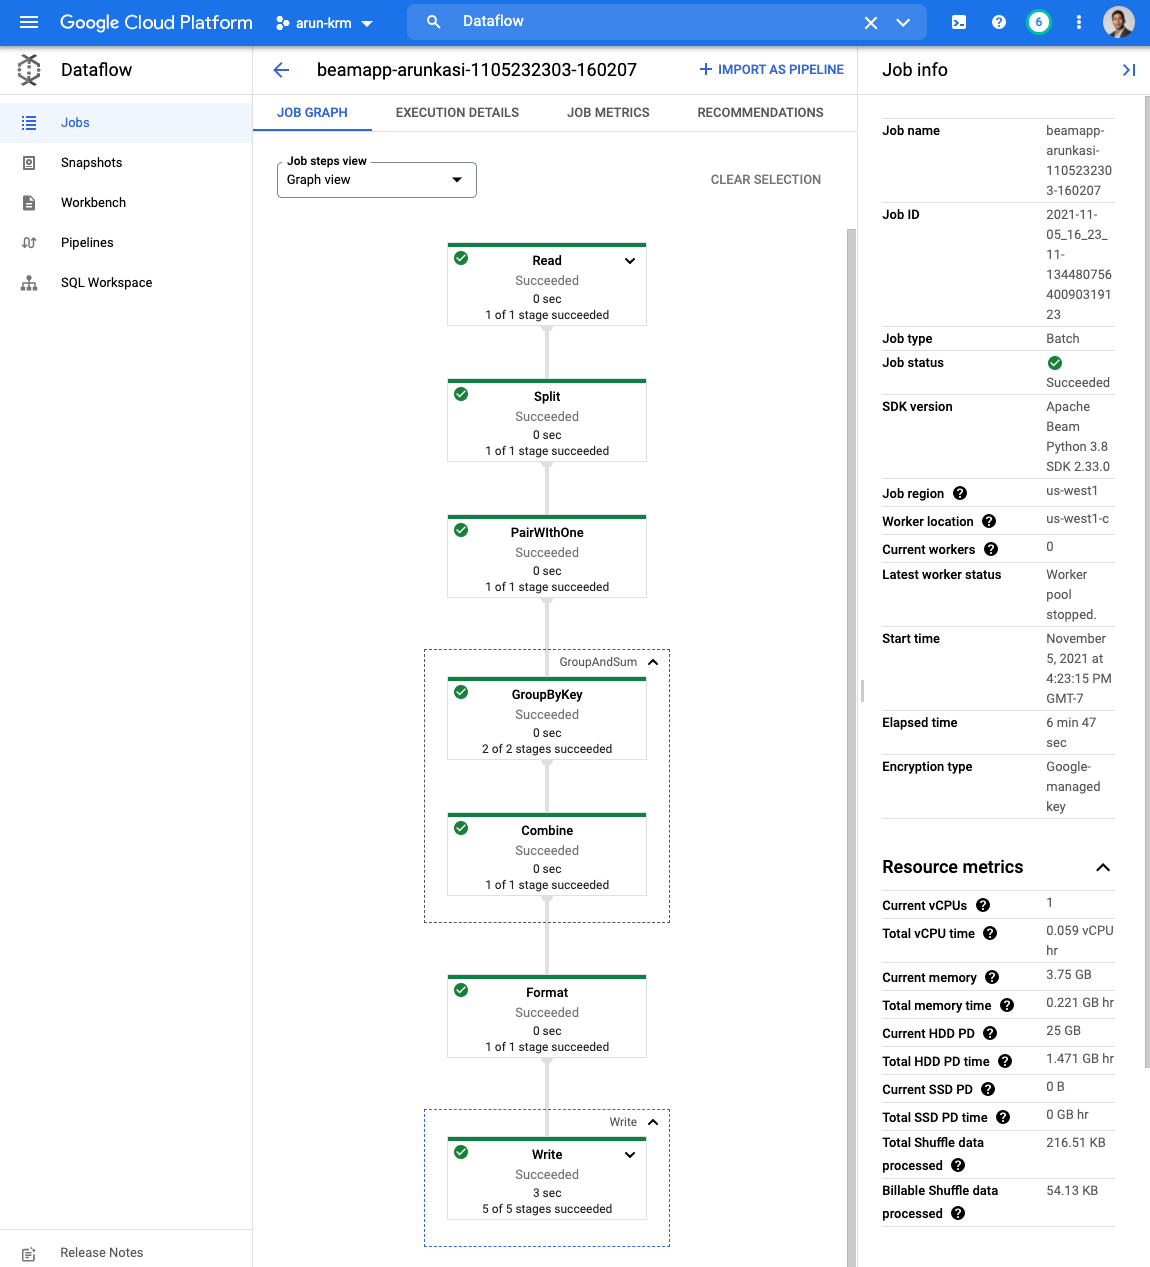The width and height of the screenshot is (1150, 1267).
Task: Open the Release Notes link
Action: (101, 1252)
